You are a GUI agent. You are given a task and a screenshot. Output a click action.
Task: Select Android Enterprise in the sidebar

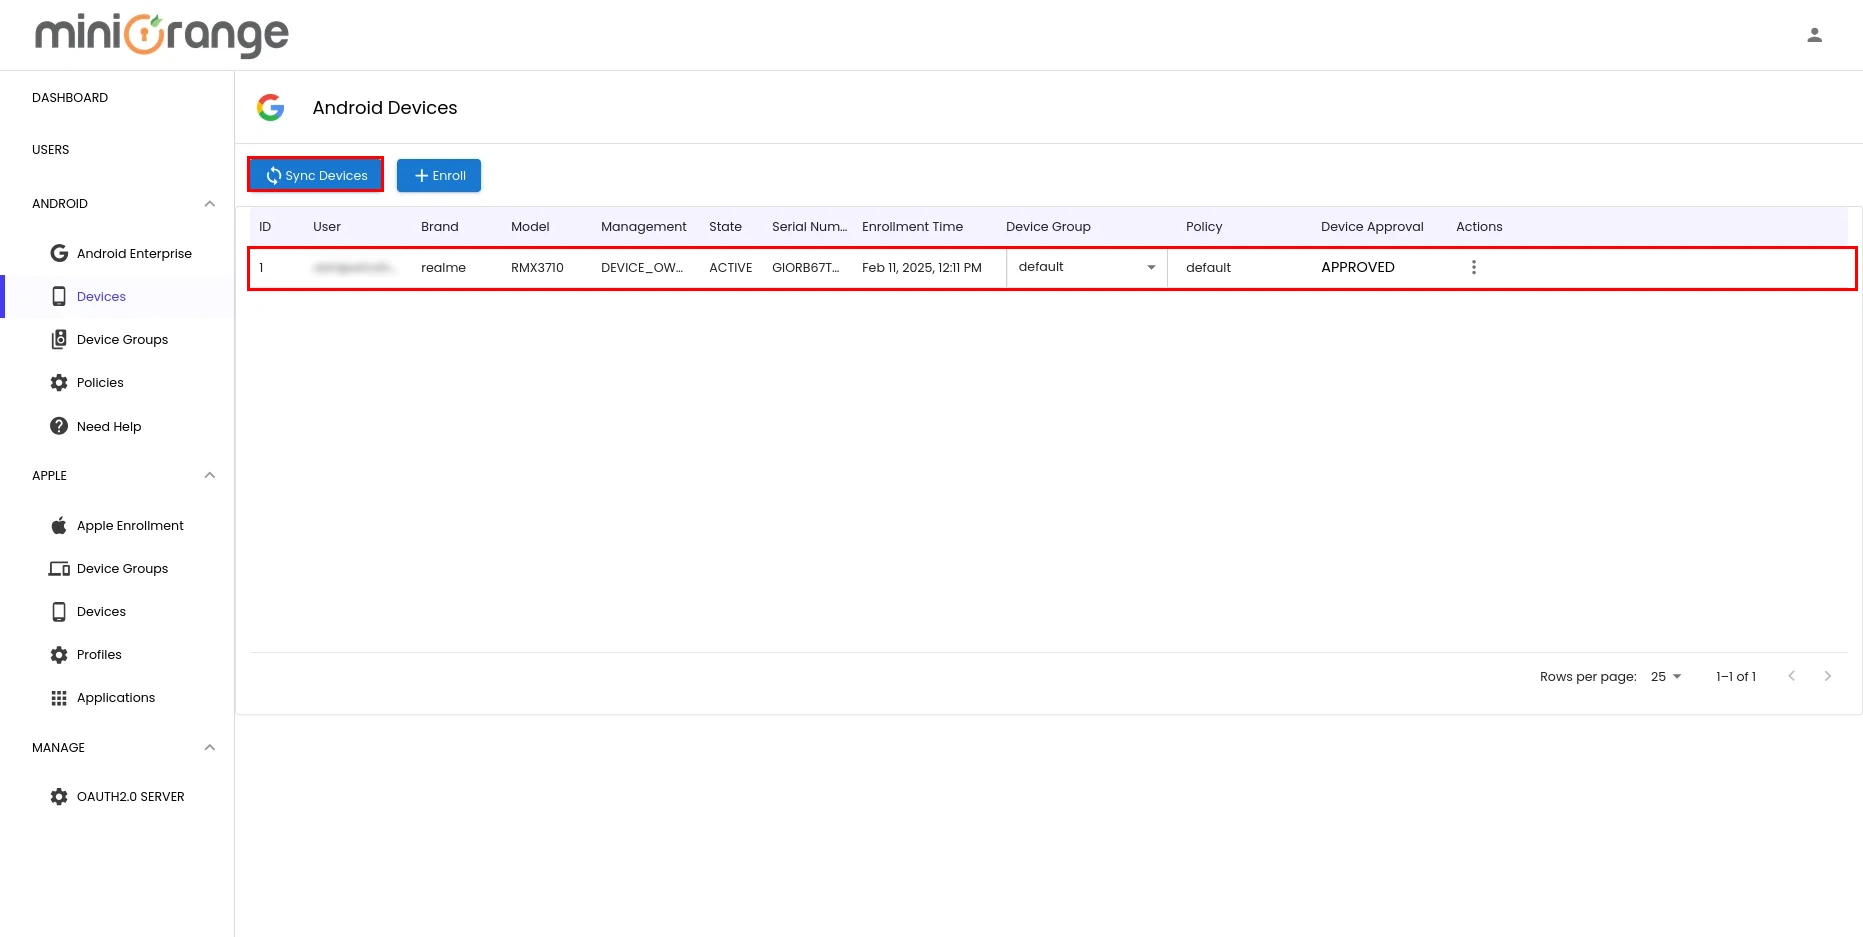(134, 253)
